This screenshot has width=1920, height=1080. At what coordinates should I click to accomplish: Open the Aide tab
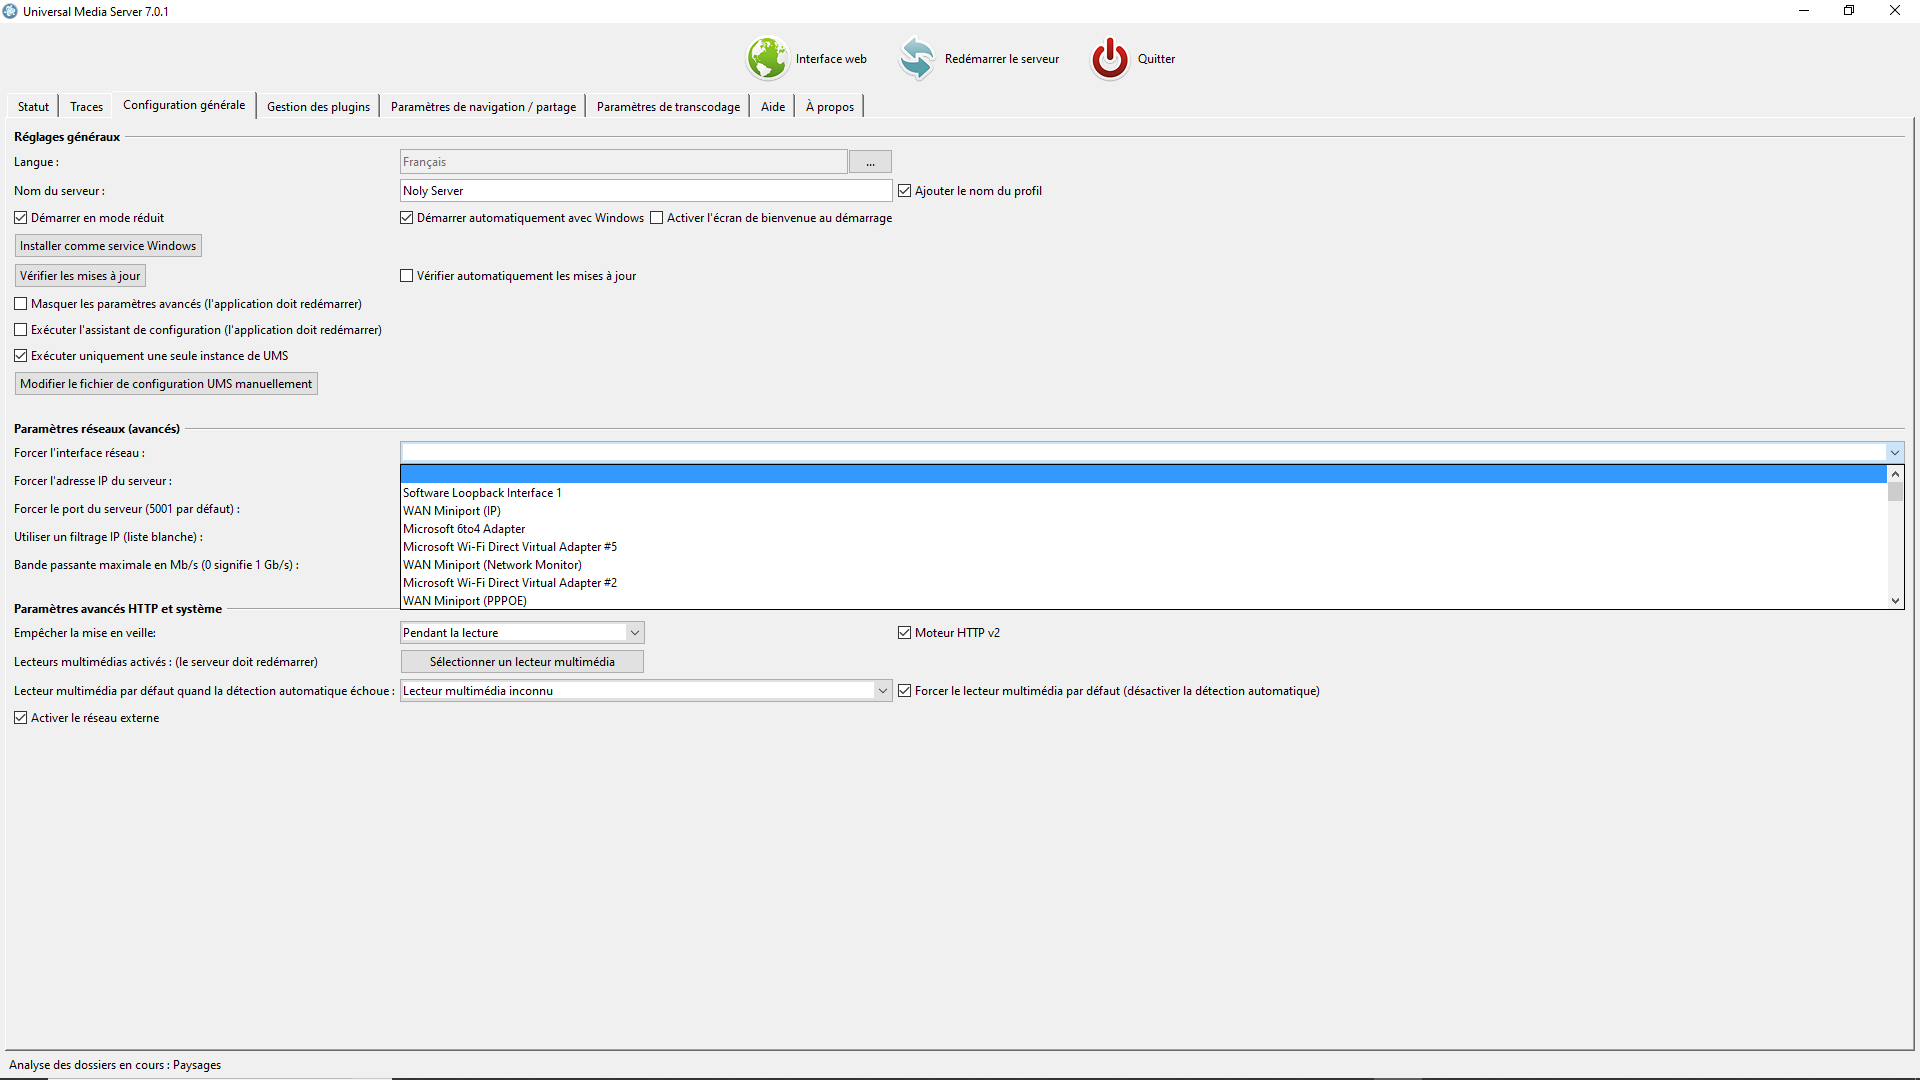point(773,107)
